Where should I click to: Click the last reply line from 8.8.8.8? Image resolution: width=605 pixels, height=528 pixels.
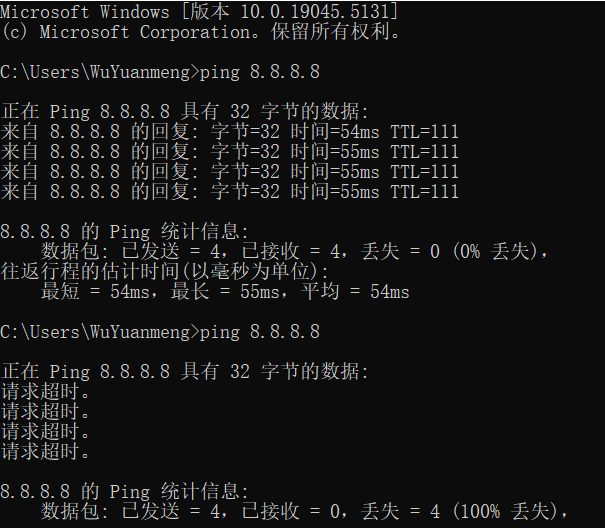pos(230,192)
